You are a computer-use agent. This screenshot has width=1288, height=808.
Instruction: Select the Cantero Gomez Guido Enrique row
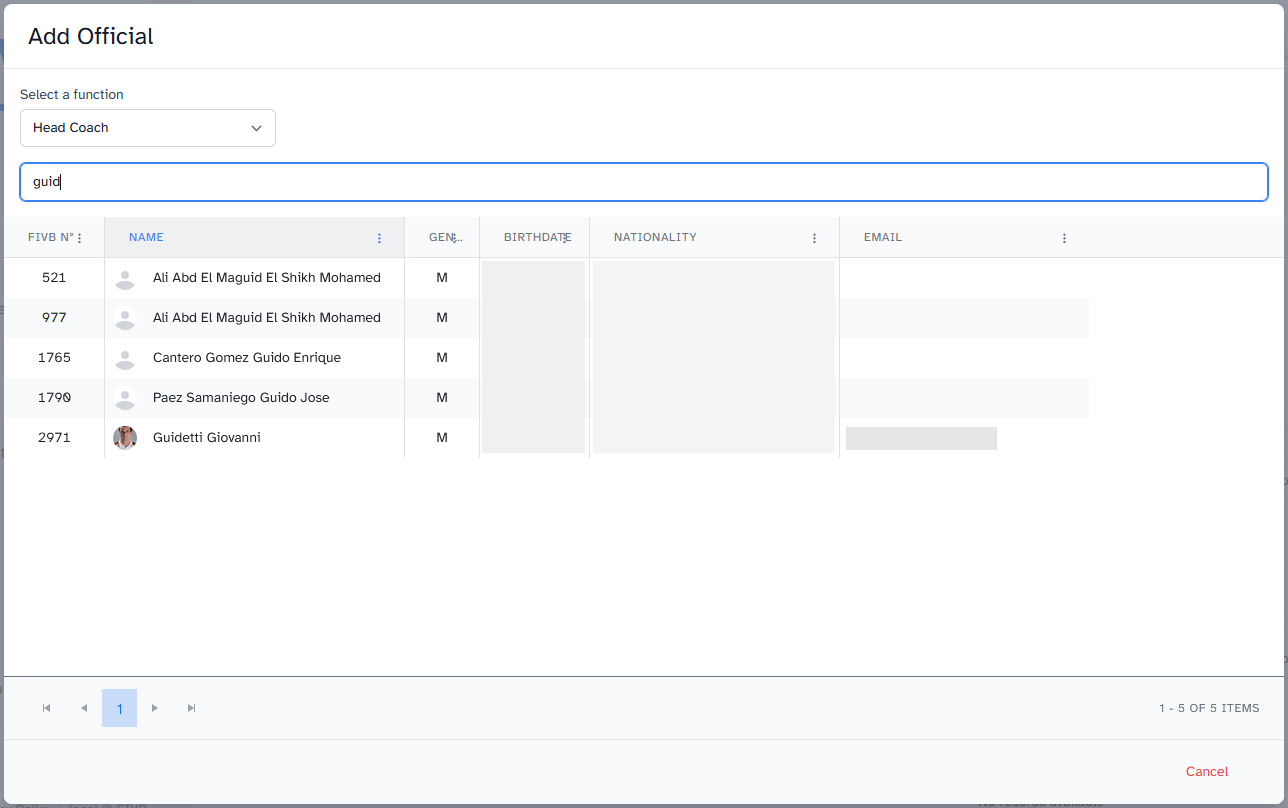(x=246, y=358)
